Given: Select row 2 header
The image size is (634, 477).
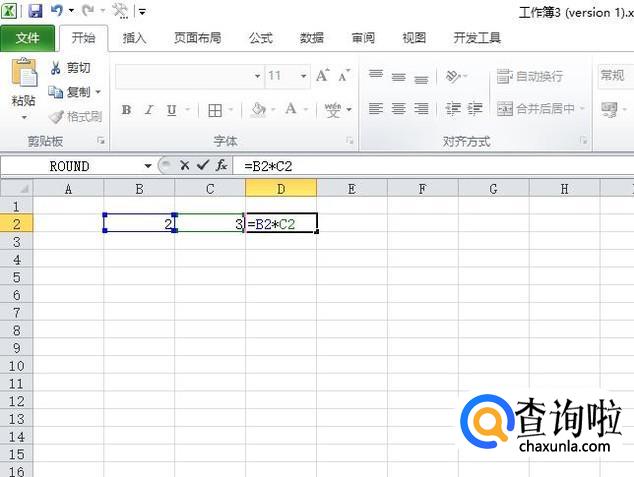Looking at the screenshot, I should point(16,224).
